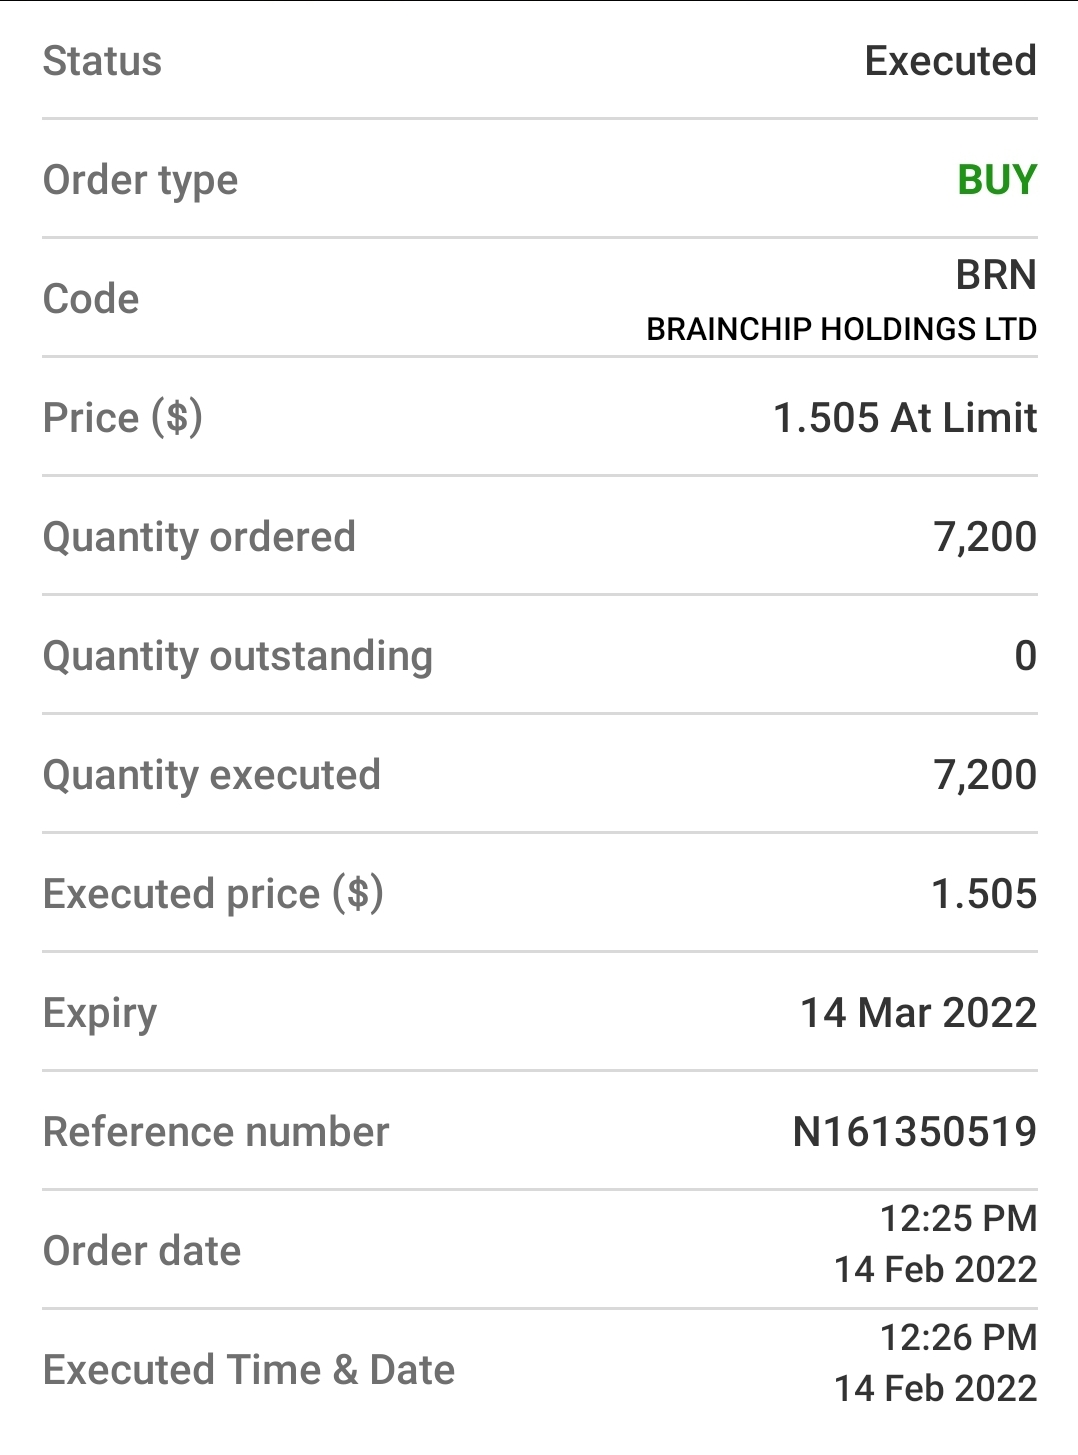Tap reference number N161350519

point(914,1132)
